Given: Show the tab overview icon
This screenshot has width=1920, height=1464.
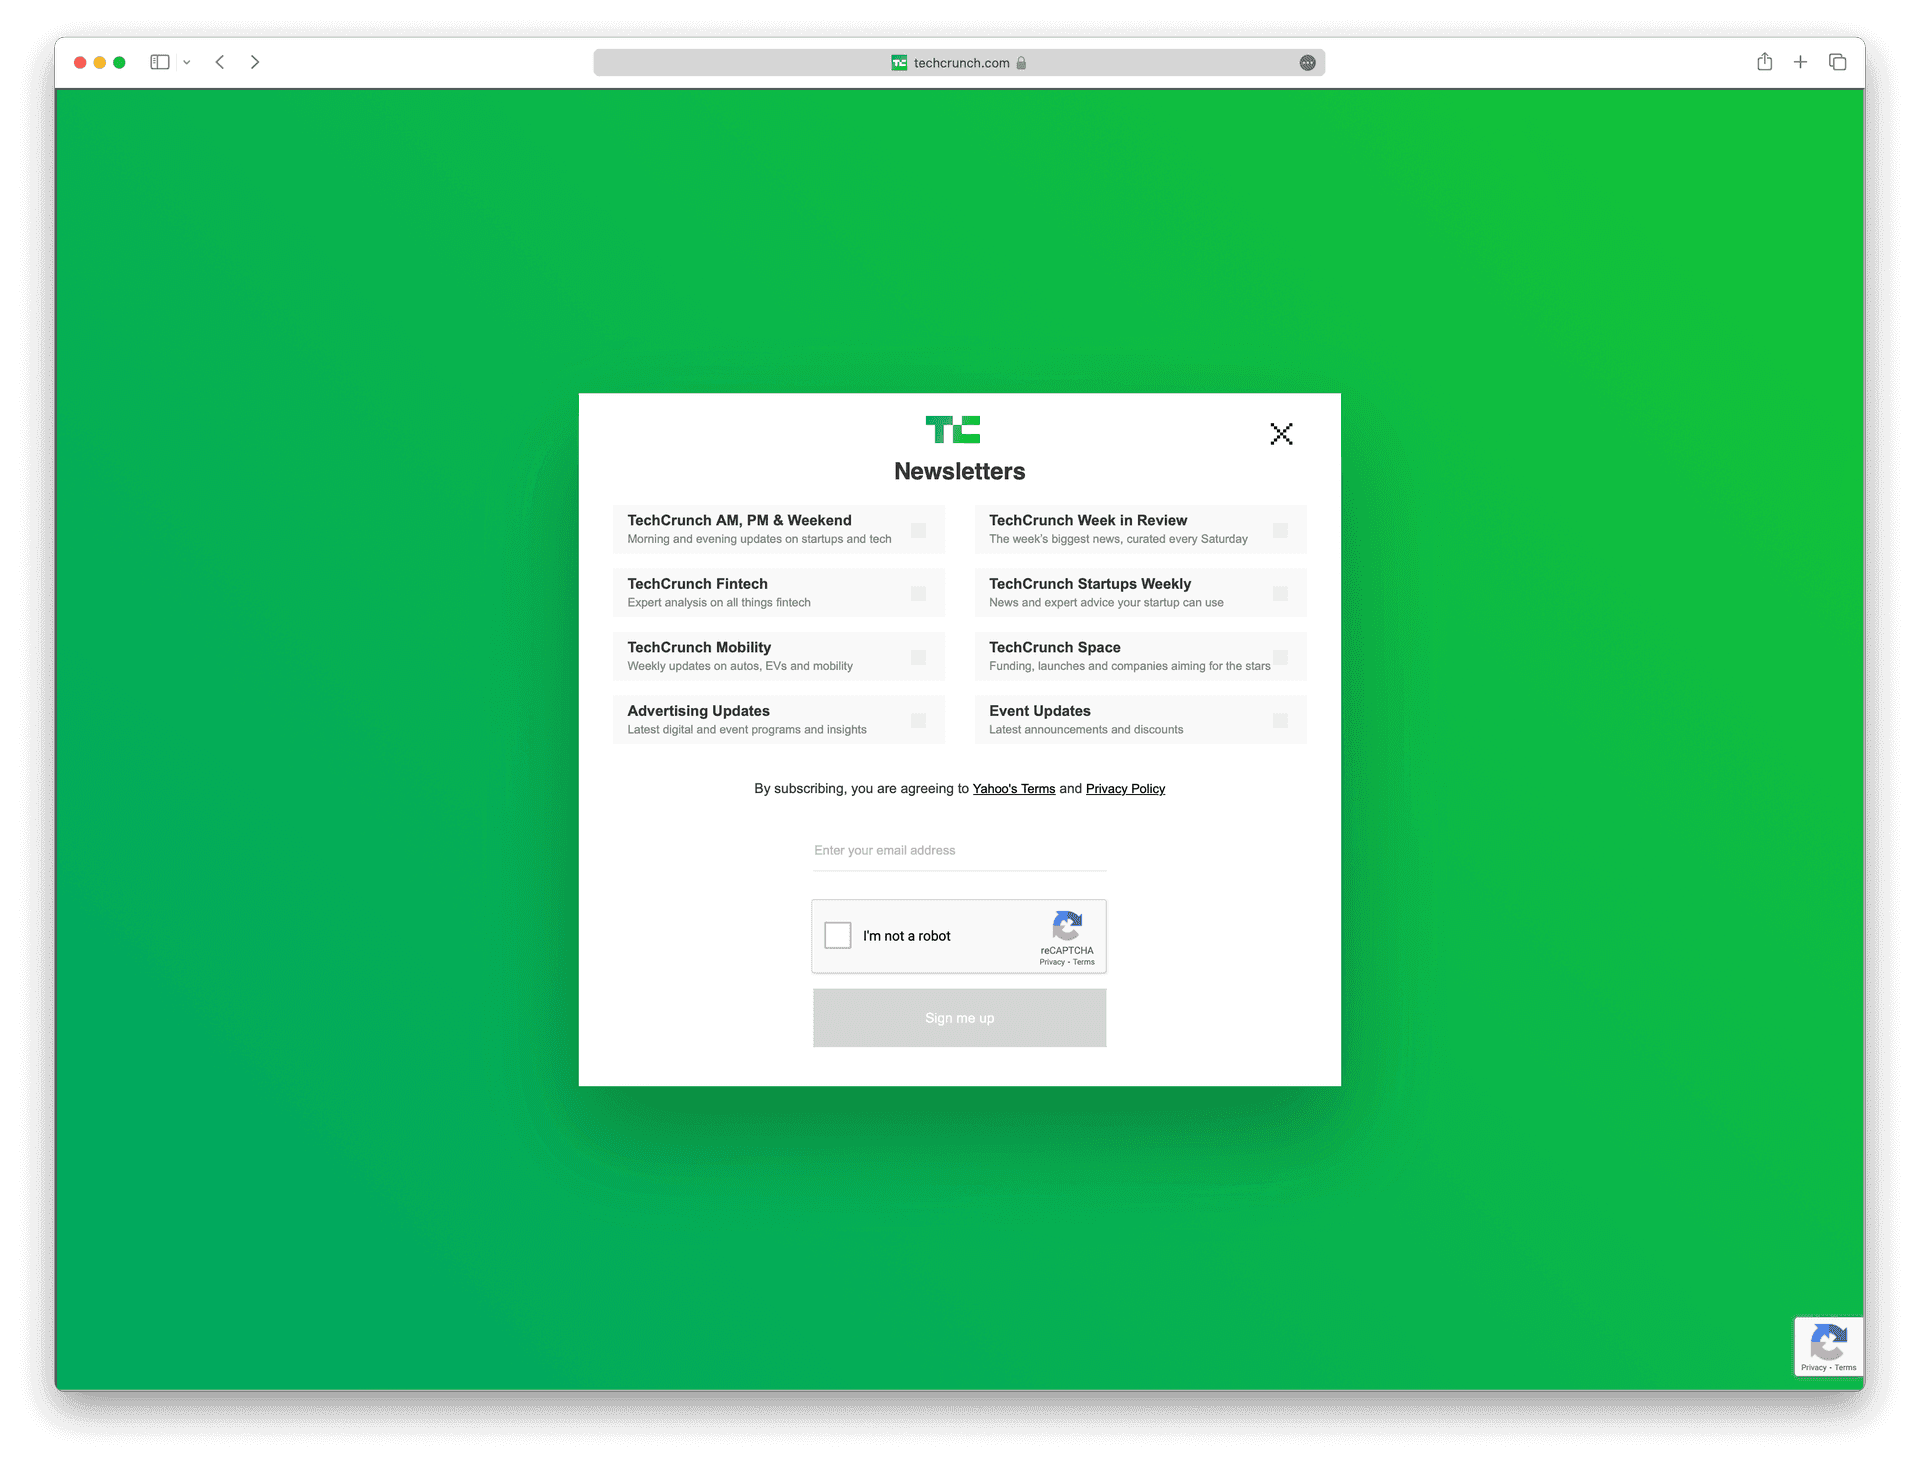Looking at the screenshot, I should tap(1837, 62).
